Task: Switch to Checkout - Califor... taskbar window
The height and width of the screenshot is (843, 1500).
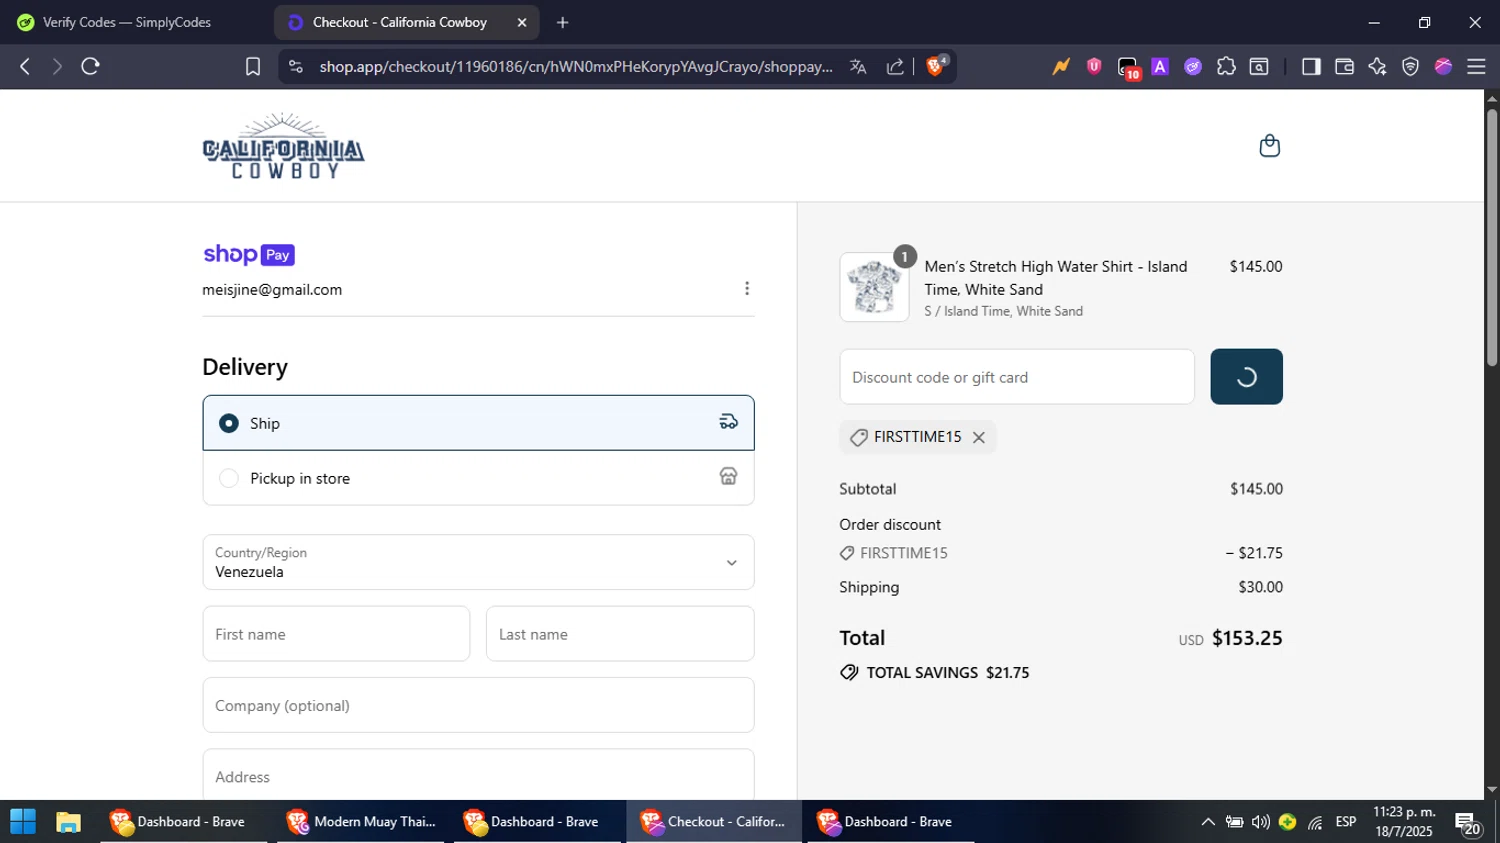Action: 714,822
